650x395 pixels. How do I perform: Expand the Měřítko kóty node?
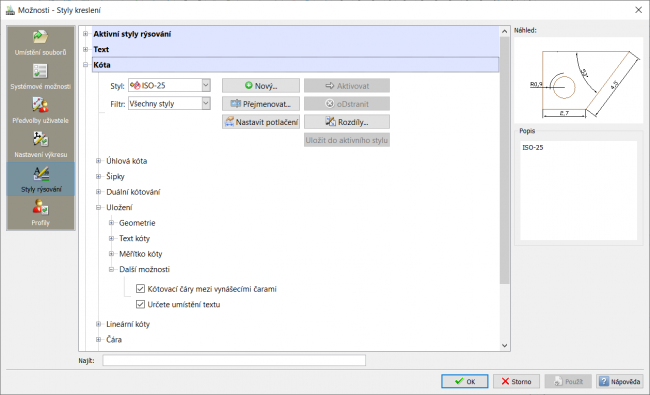tap(111, 254)
